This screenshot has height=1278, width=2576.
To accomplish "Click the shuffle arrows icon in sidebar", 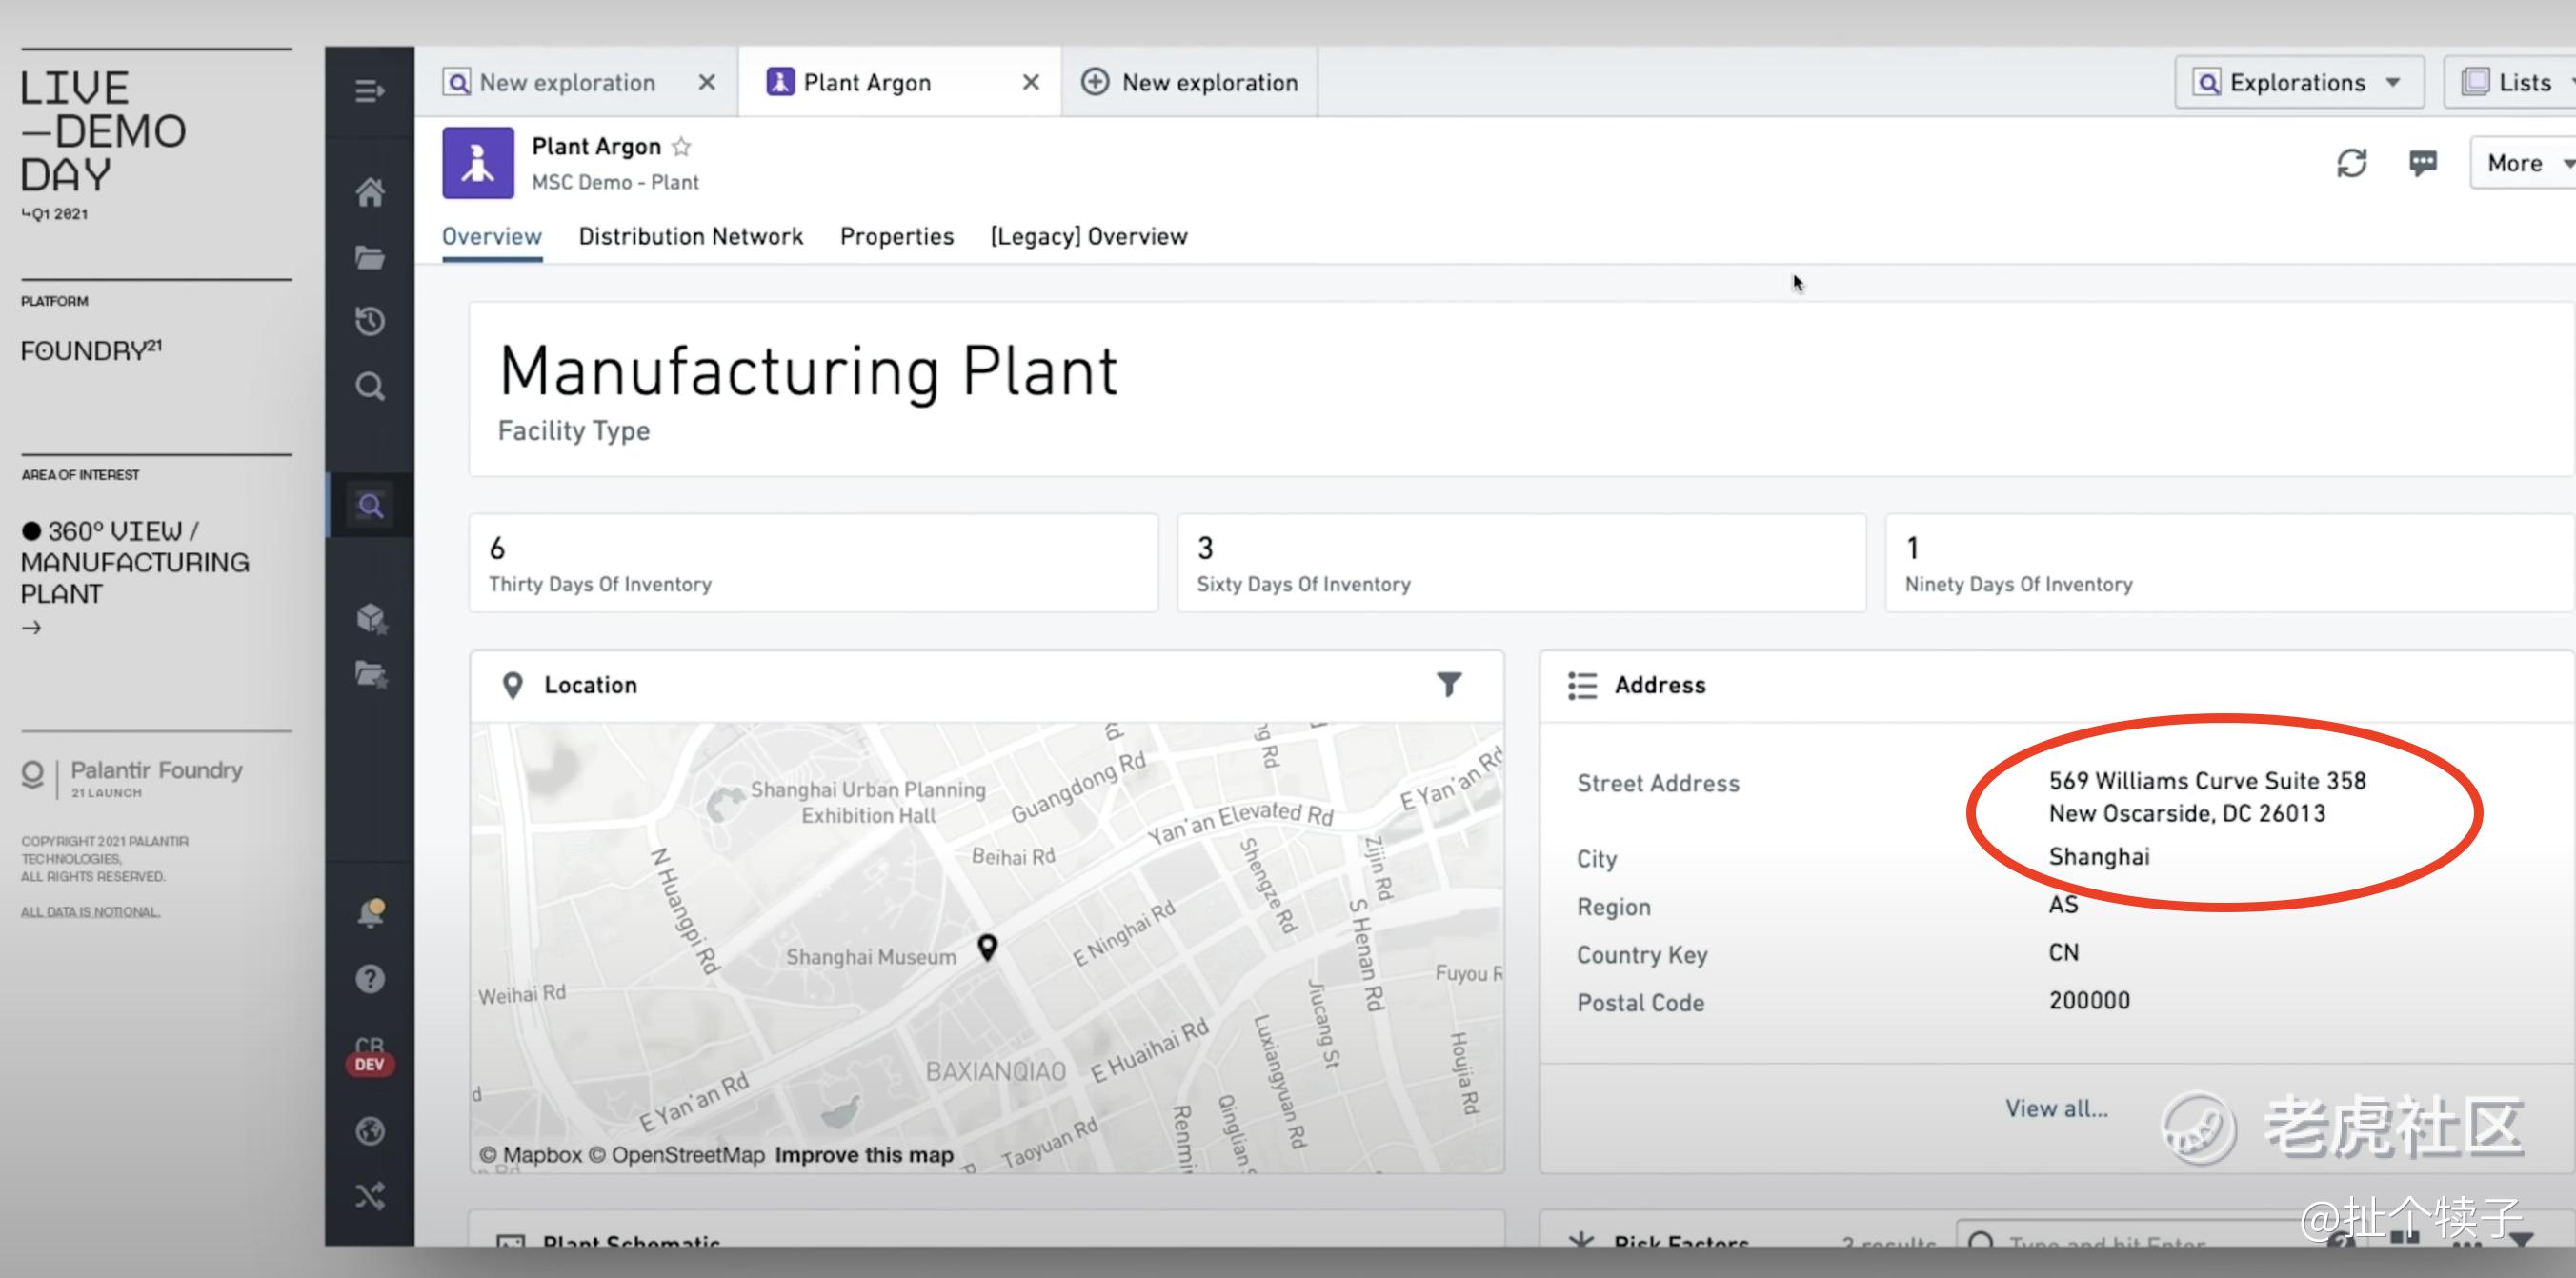I will (x=370, y=1196).
